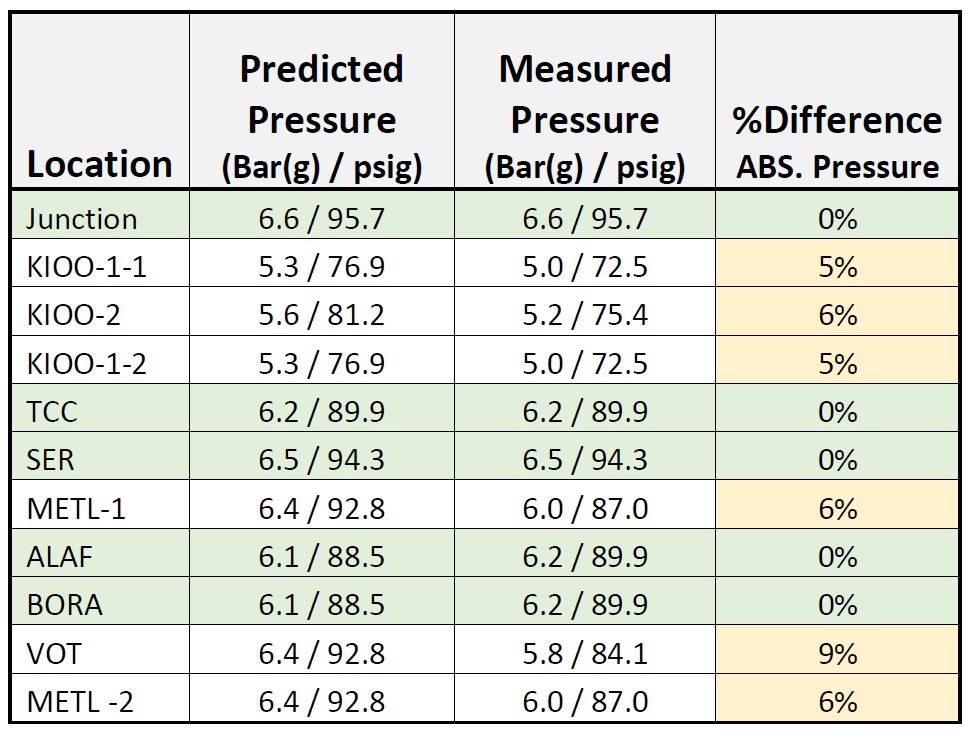Select the Predicted Pressure header cell

322,118
